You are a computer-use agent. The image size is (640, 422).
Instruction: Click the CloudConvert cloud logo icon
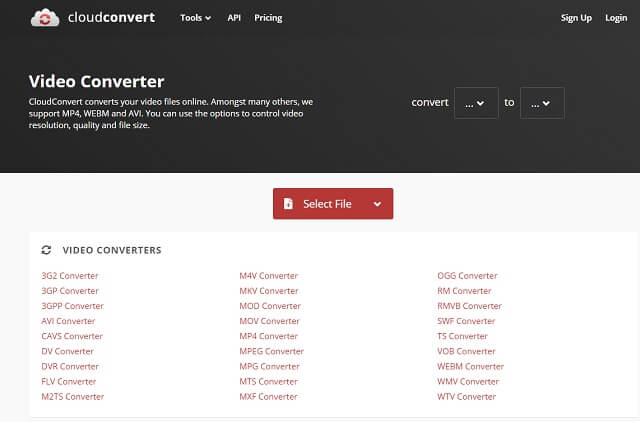(x=45, y=18)
